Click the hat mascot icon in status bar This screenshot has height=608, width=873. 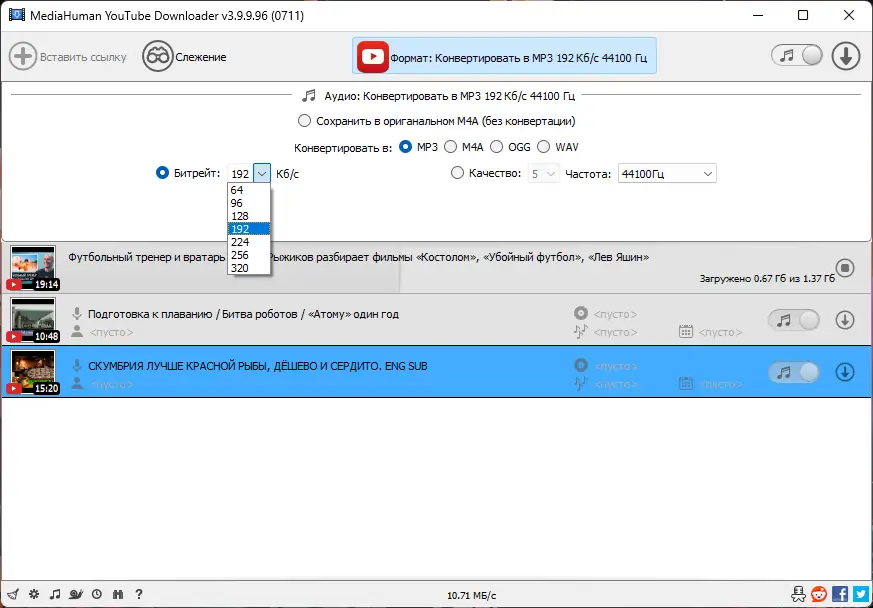799,594
